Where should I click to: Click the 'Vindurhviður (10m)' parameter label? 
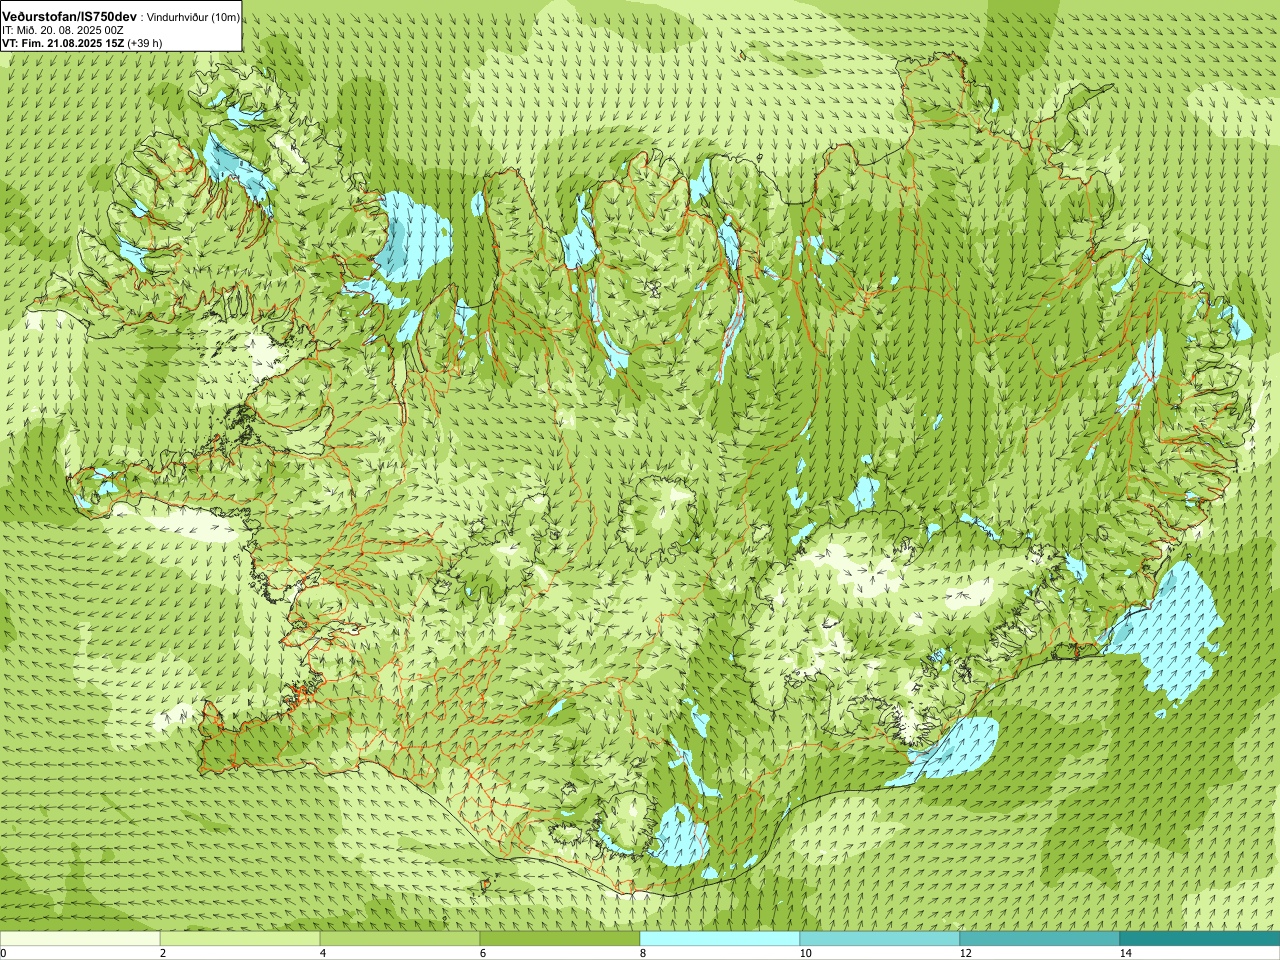pyautogui.click(x=194, y=18)
